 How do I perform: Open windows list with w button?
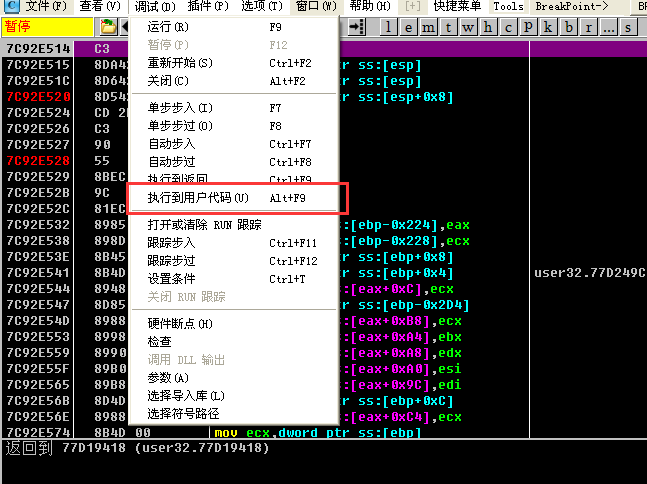pos(468,27)
